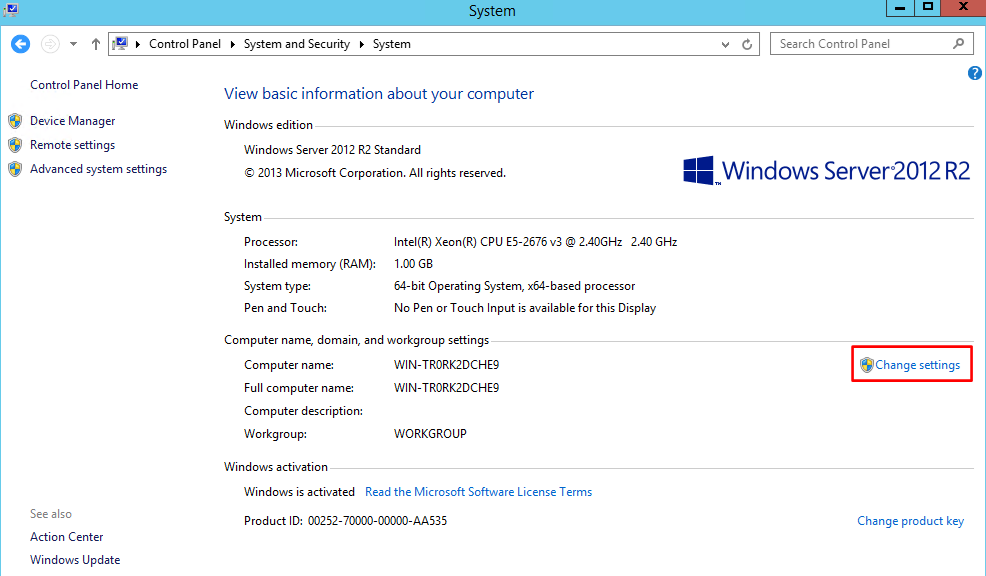Click the computer icon in the address bar
The image size is (986, 576).
click(x=121, y=44)
